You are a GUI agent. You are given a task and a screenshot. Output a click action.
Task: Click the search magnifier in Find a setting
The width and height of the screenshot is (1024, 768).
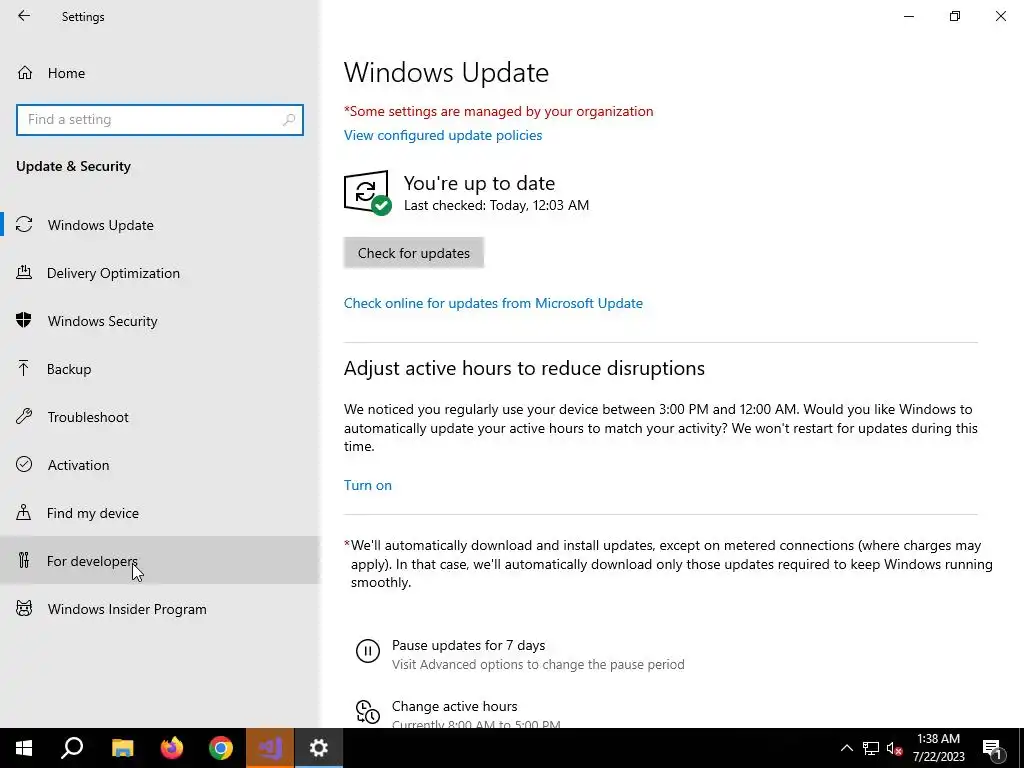[289, 120]
